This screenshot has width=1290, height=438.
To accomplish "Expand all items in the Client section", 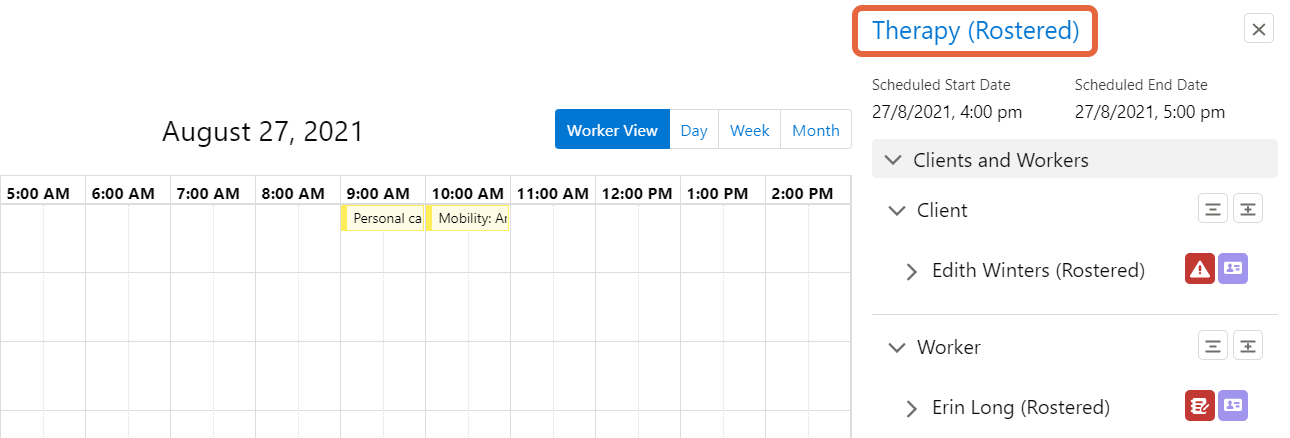I will pos(1248,209).
